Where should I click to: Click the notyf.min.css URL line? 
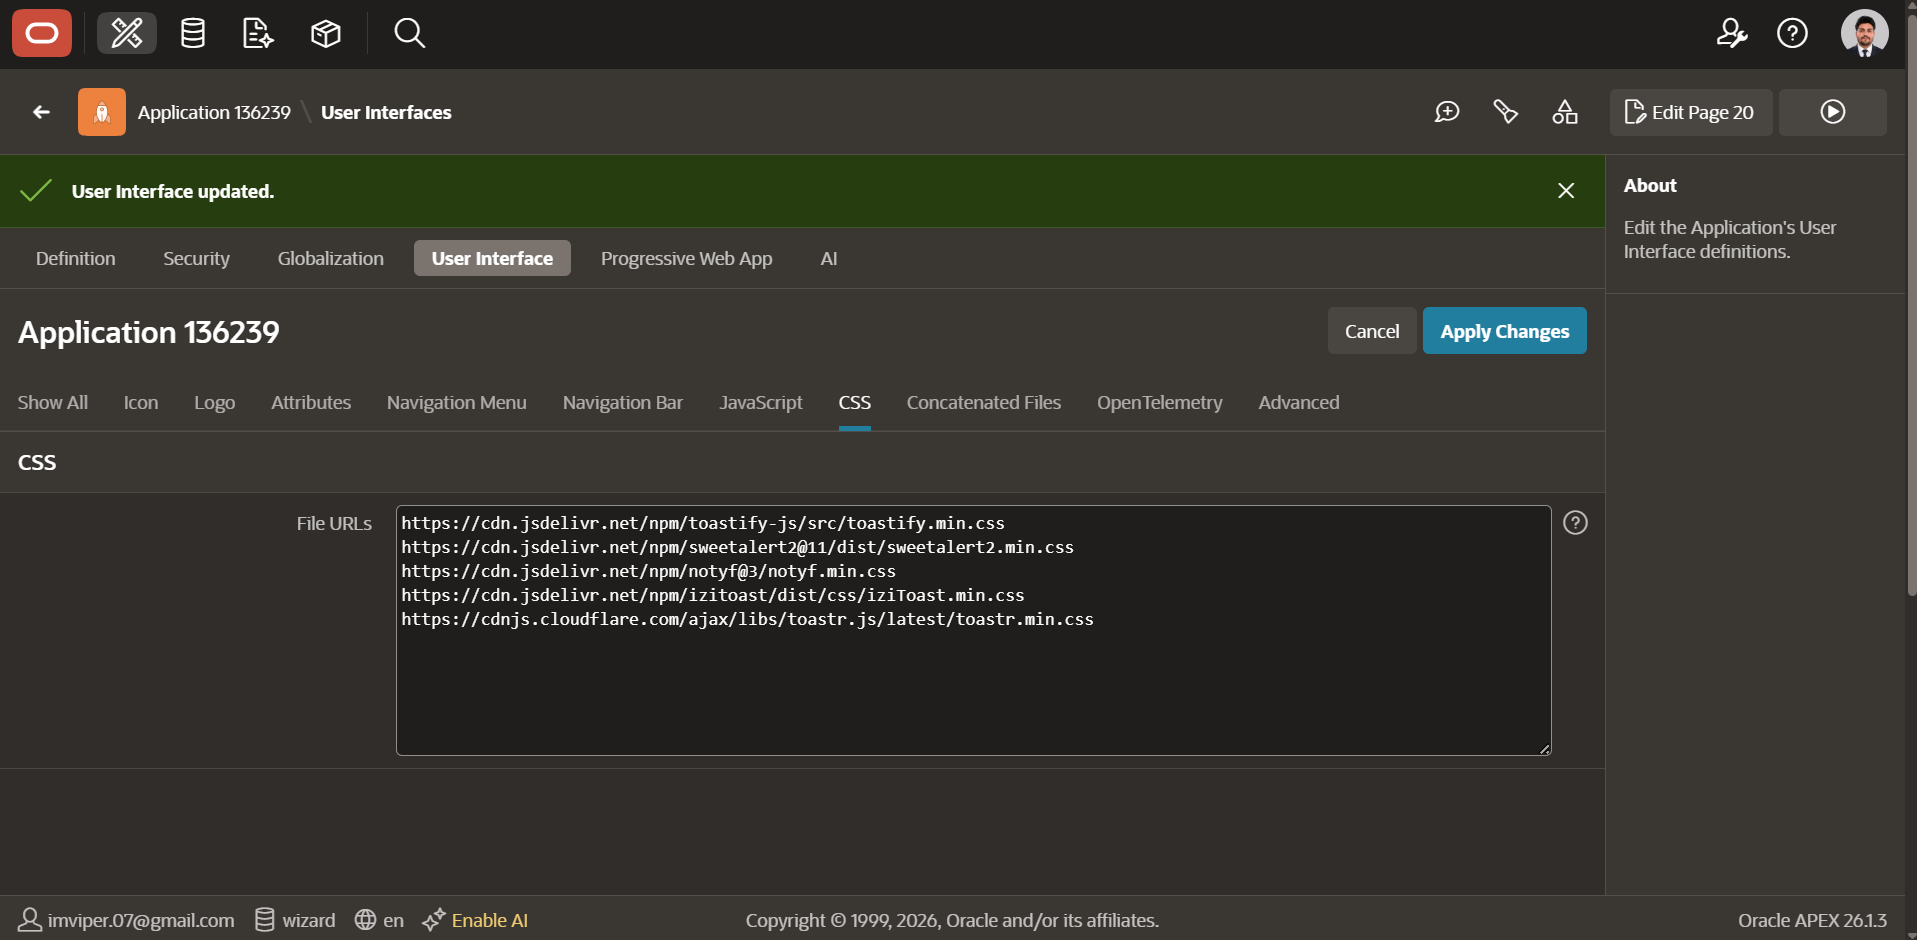click(x=649, y=571)
